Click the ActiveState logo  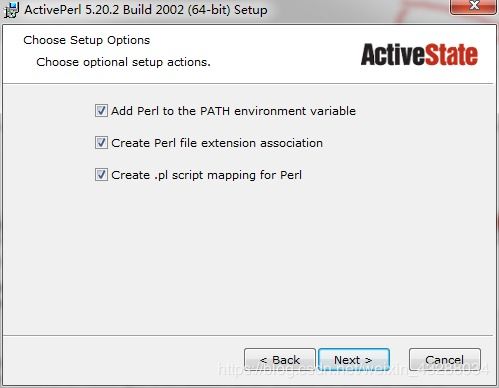[x=419, y=54]
